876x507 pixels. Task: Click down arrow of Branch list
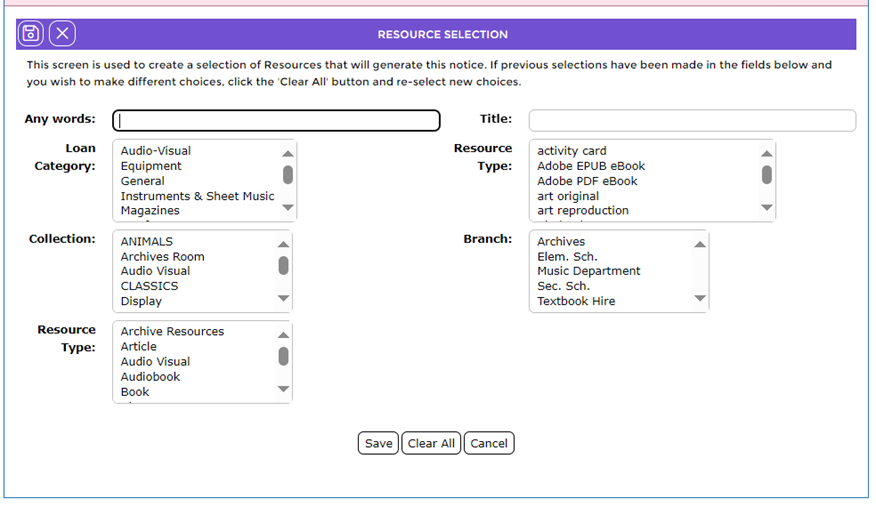pos(699,298)
